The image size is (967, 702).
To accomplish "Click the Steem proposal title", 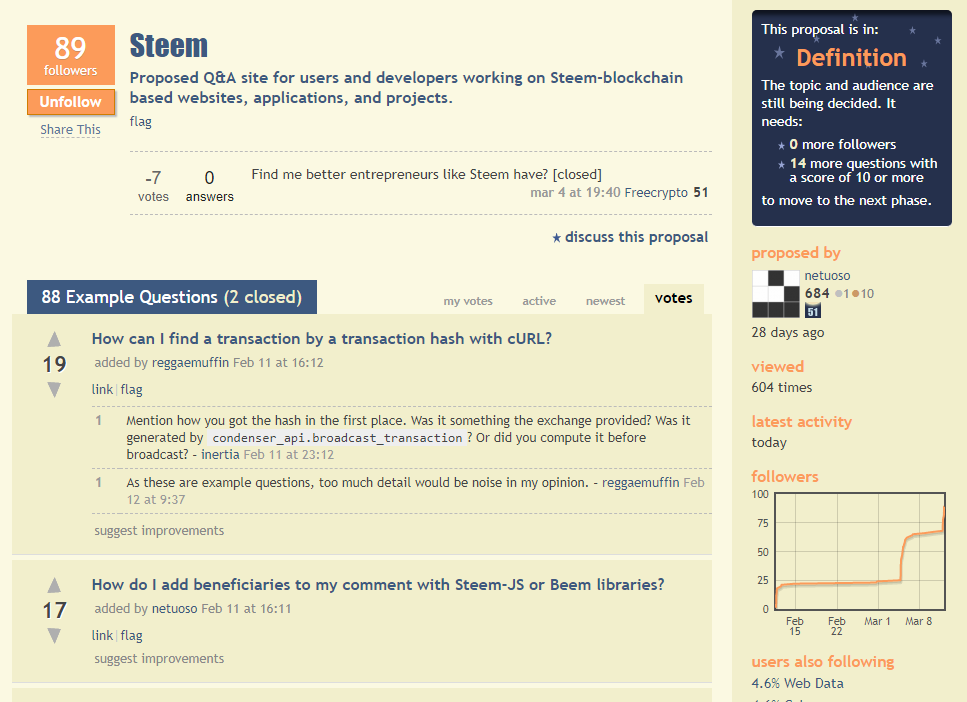I will (168, 46).
